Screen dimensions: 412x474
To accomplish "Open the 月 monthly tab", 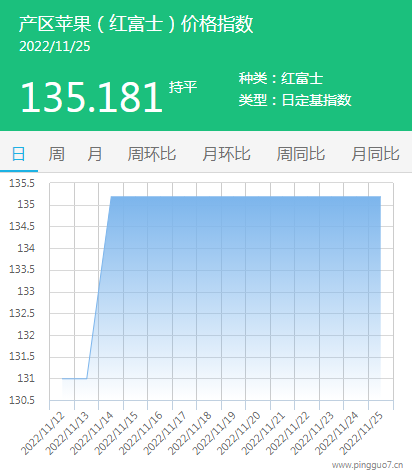I will tap(95, 154).
